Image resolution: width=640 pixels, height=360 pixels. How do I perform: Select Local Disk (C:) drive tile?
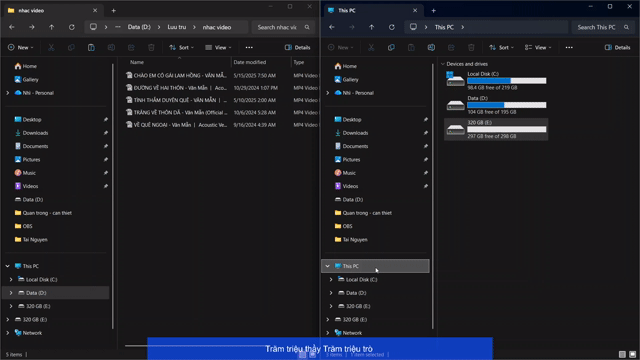pyautogui.click(x=496, y=81)
